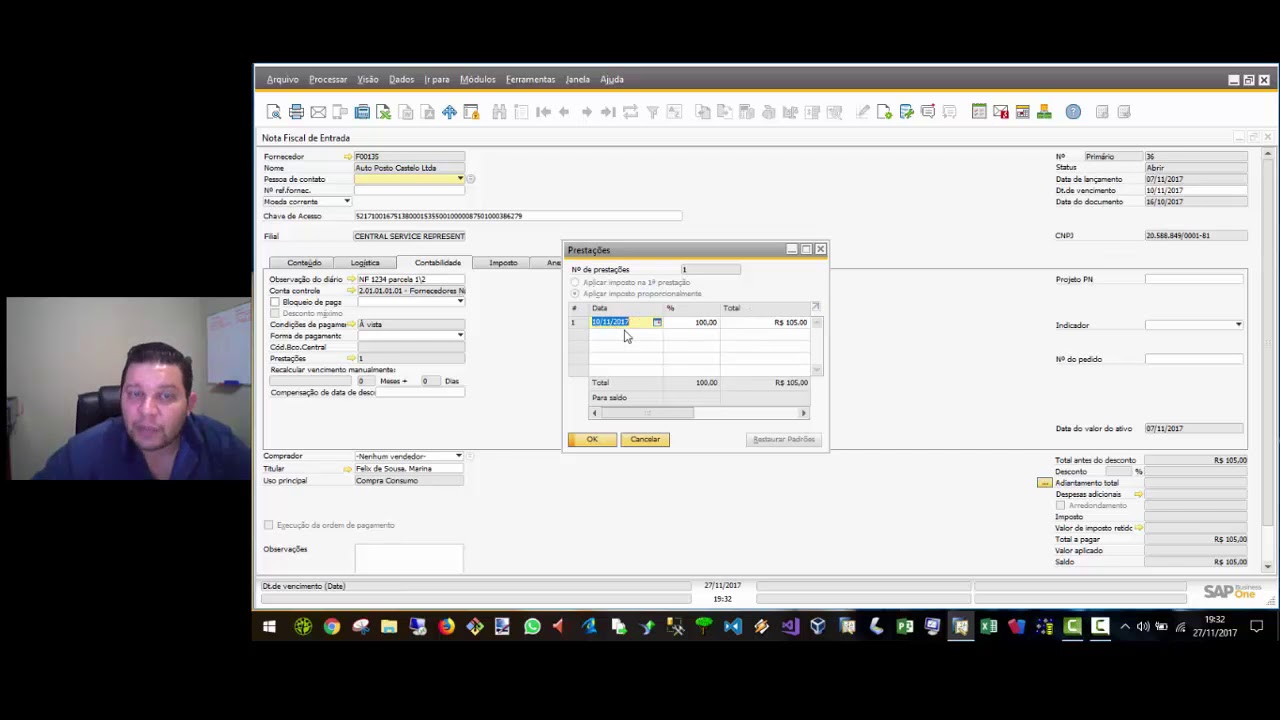
Task: Toggle Arredondamento checkbox
Action: tap(1061, 505)
